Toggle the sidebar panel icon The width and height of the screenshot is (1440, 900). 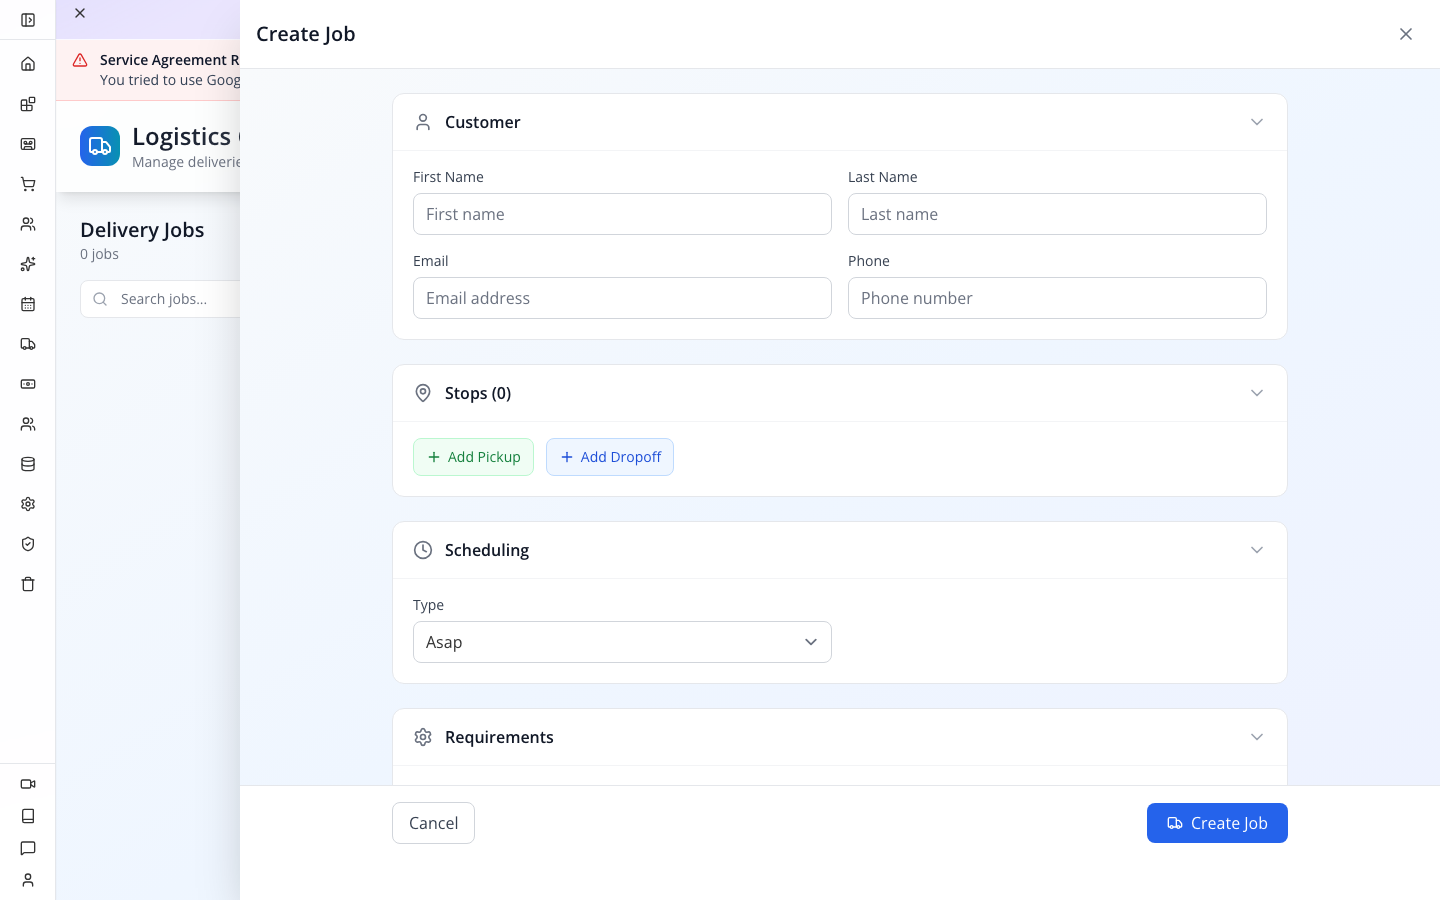click(x=28, y=20)
